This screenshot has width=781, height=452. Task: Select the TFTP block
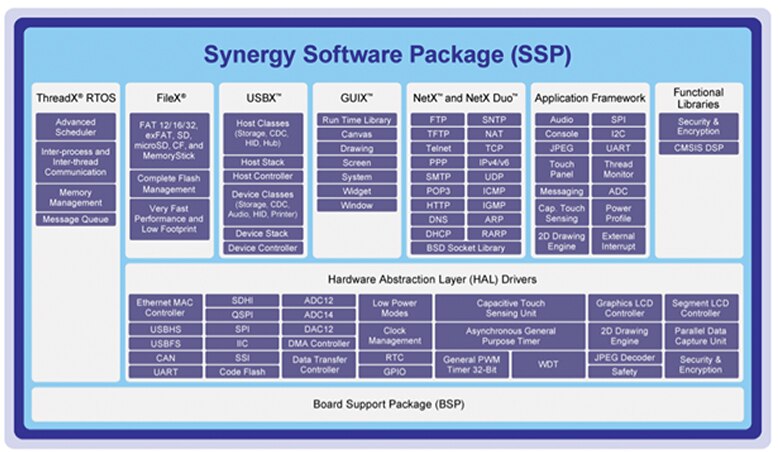click(x=438, y=134)
